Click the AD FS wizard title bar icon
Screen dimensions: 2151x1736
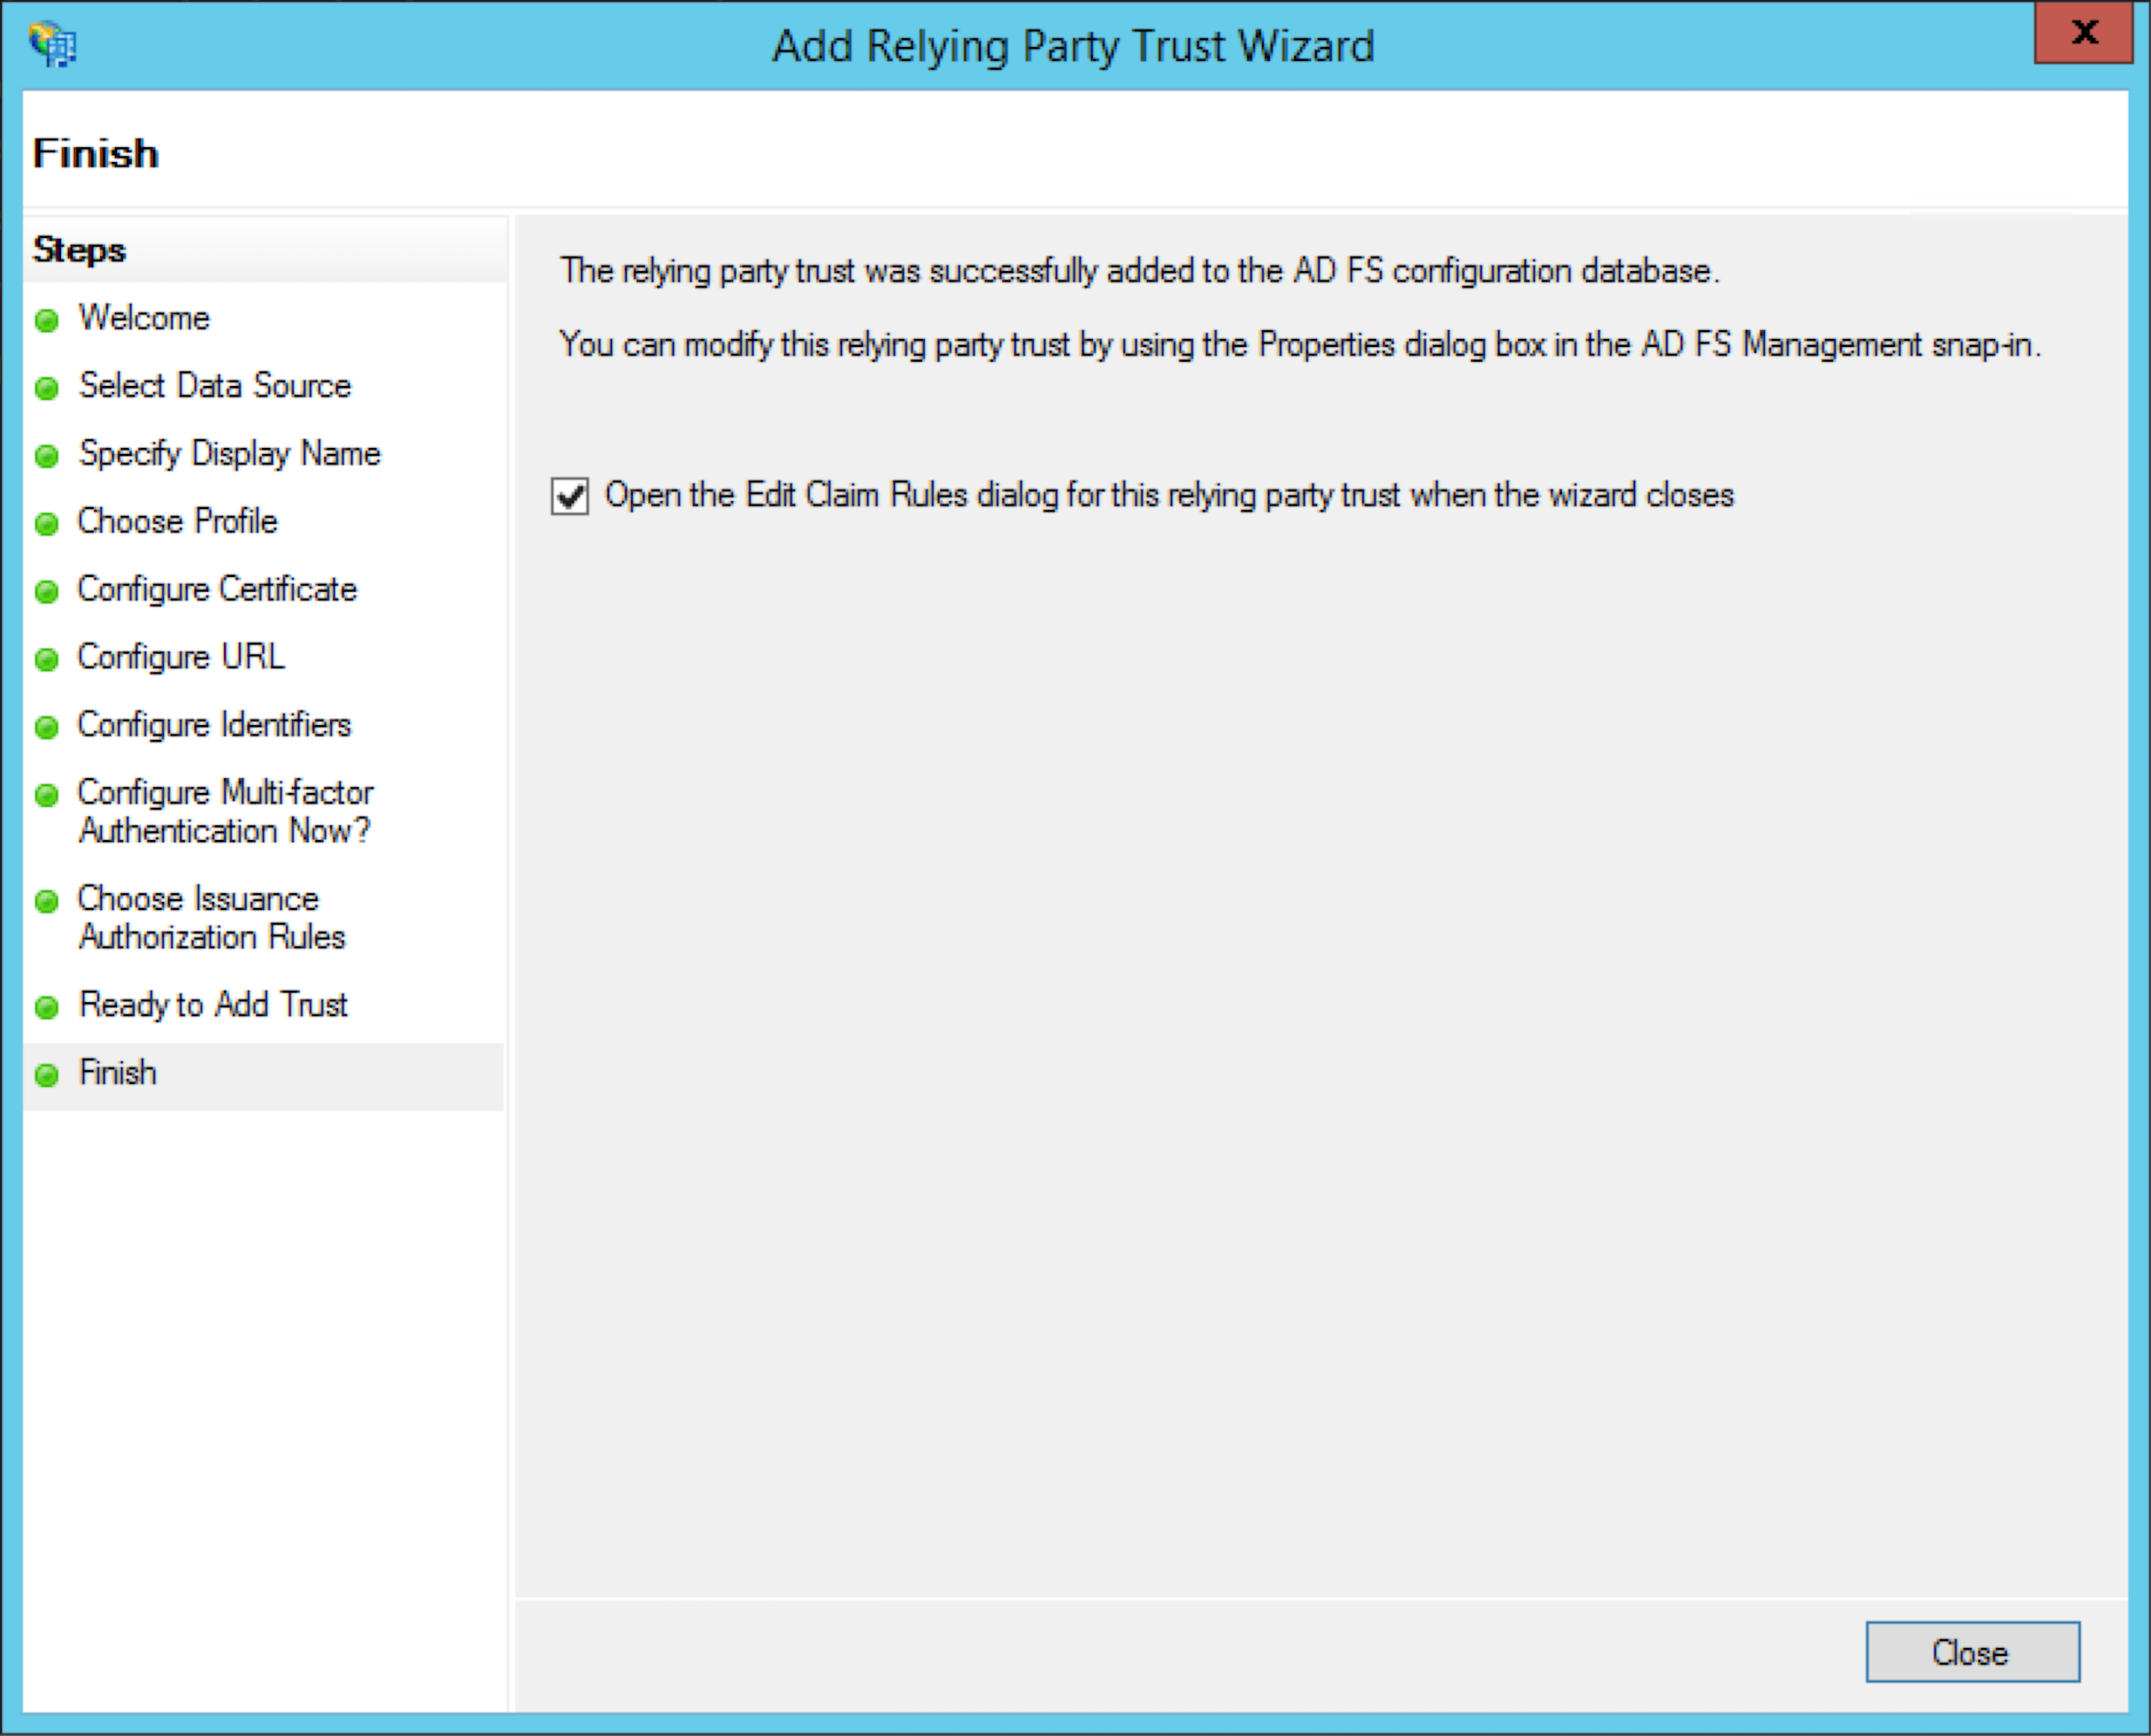coord(52,45)
